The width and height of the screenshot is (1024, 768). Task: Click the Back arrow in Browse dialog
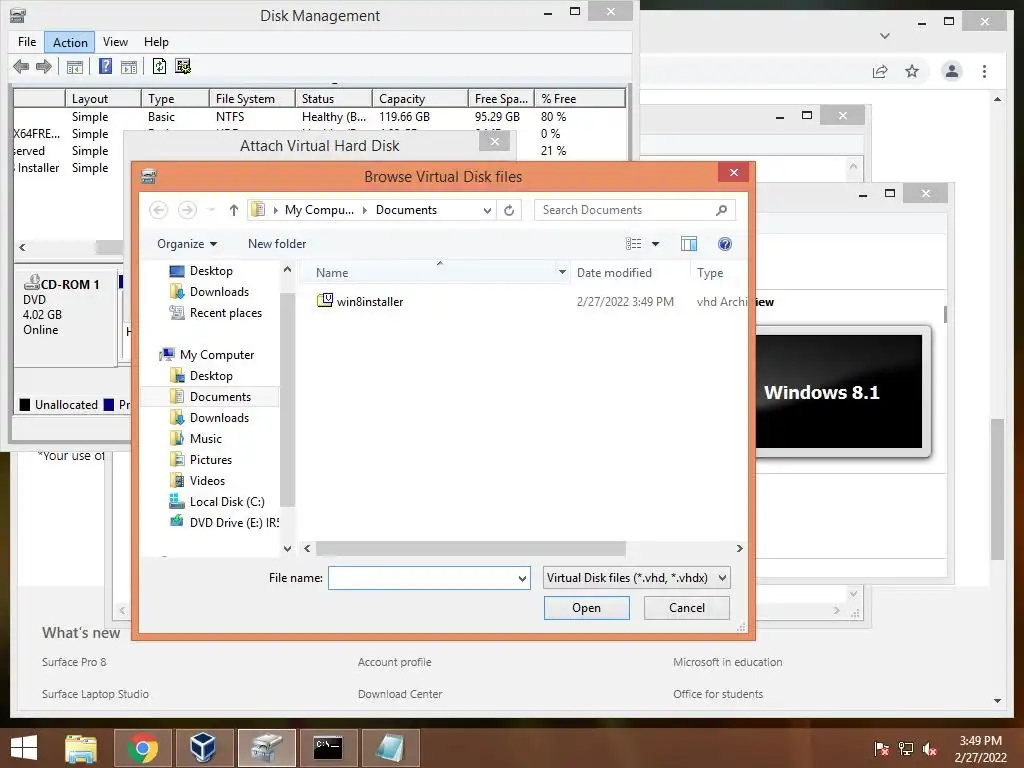point(159,210)
